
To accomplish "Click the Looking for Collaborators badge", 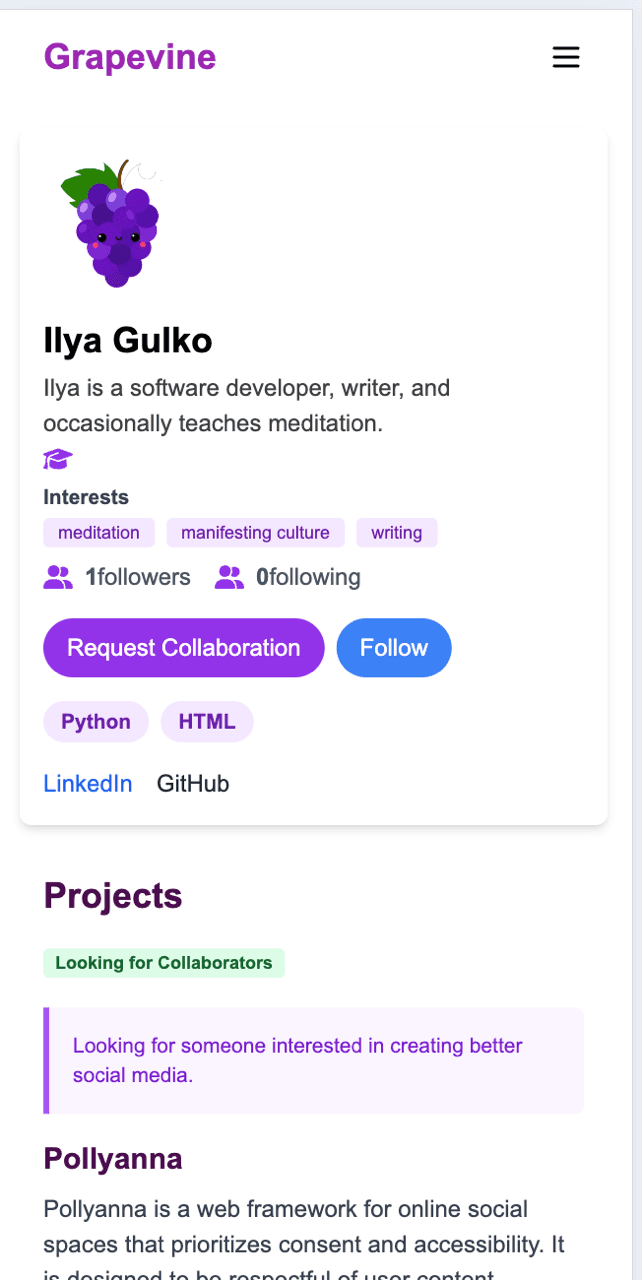I will pyautogui.click(x=164, y=963).
